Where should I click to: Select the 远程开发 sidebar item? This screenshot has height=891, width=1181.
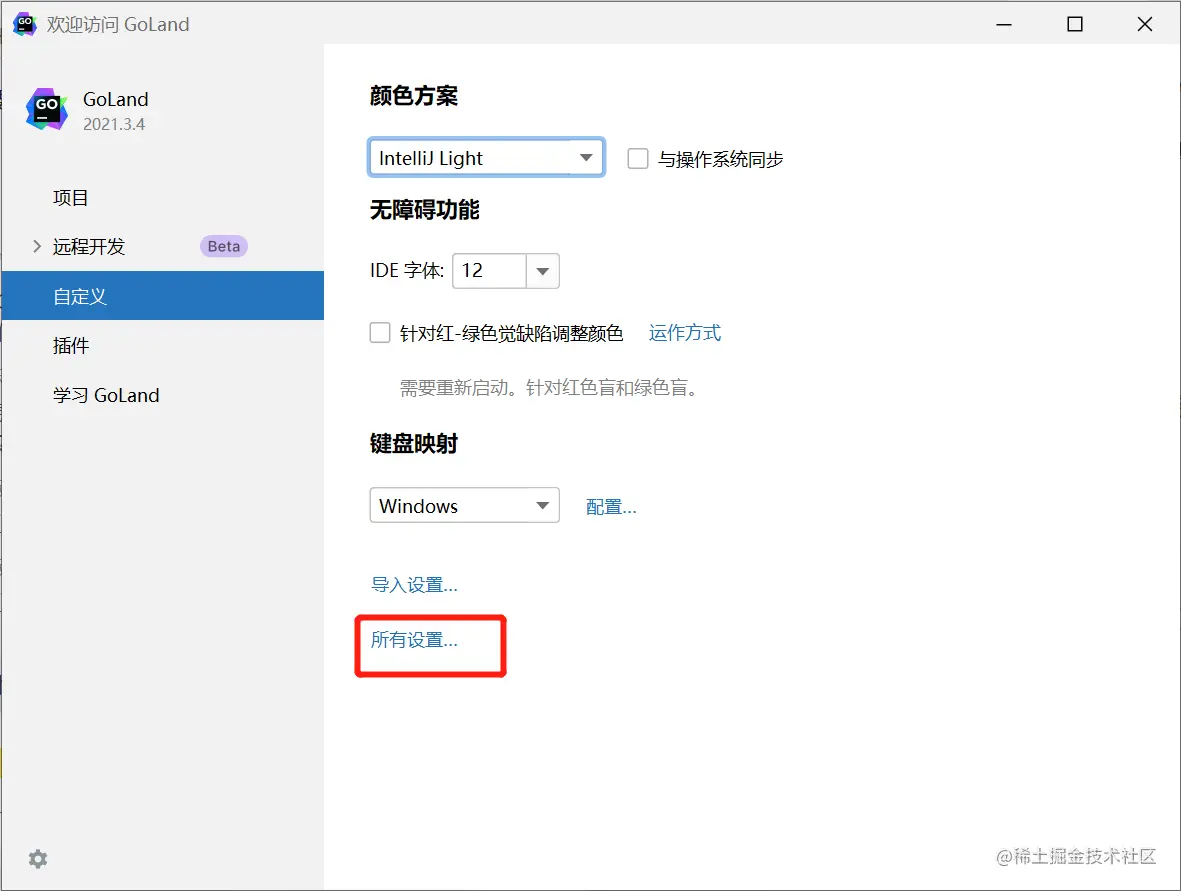click(163, 246)
